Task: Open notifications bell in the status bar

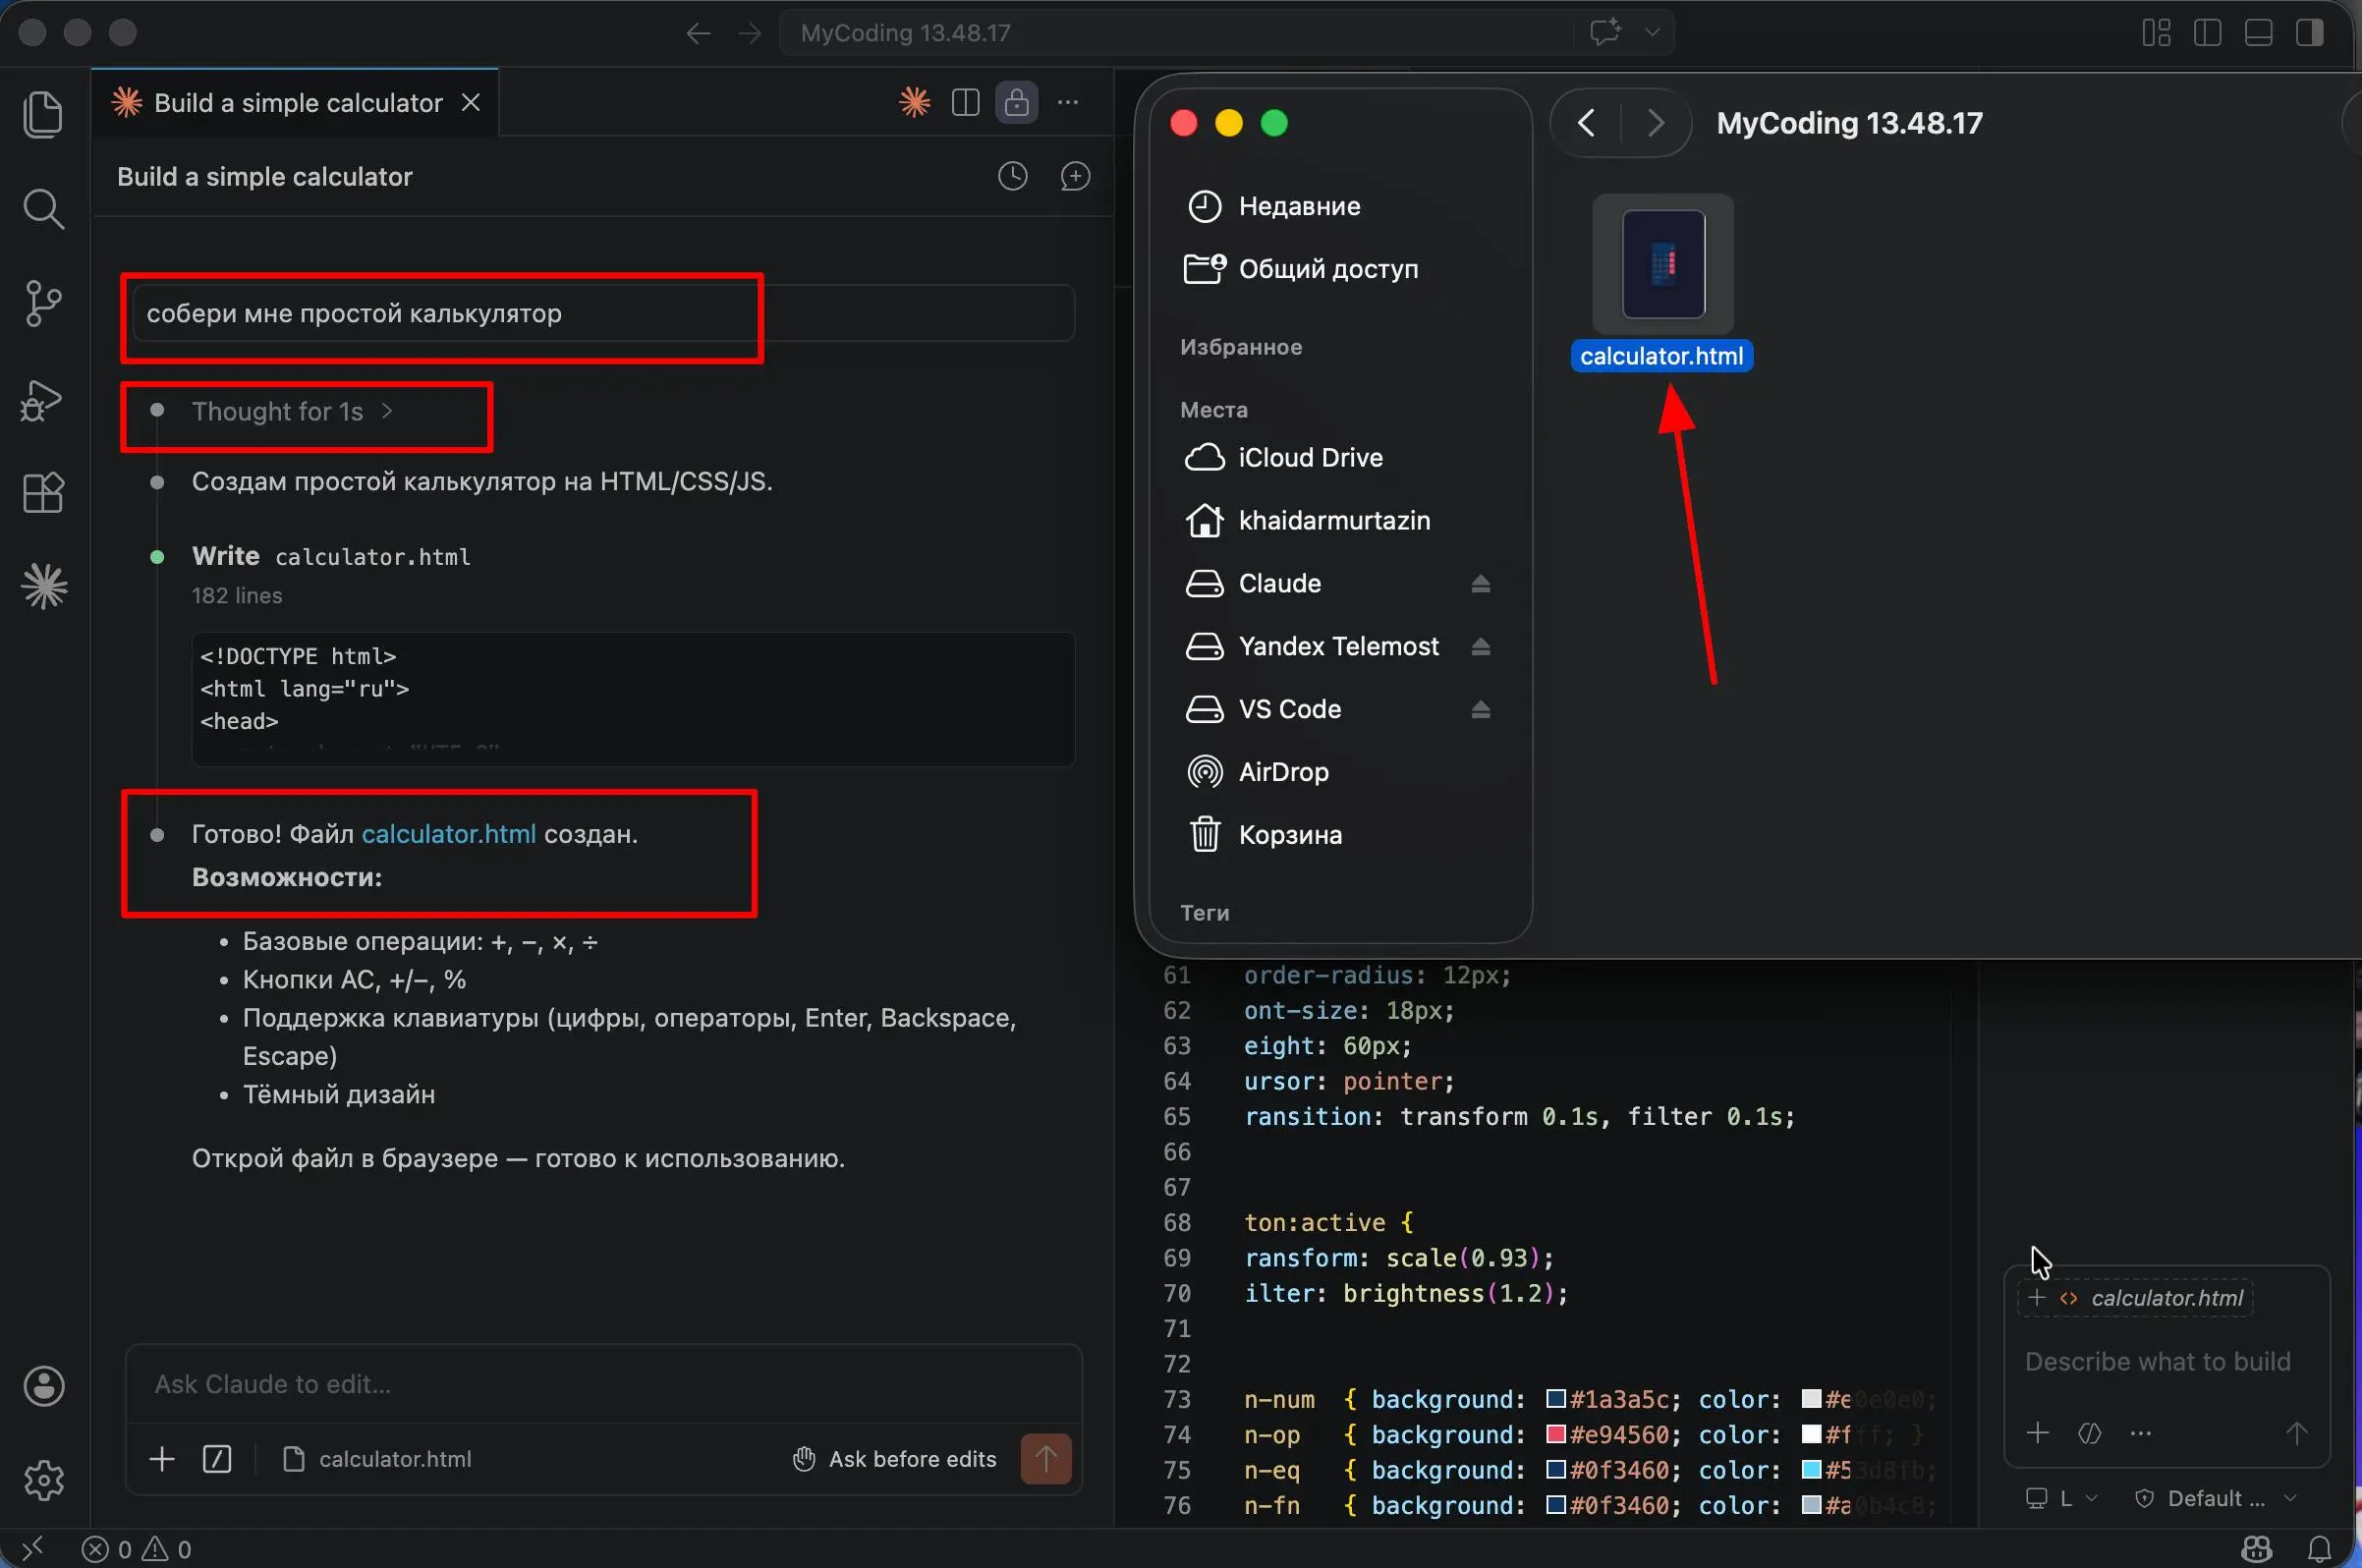Action: tap(2320, 1549)
